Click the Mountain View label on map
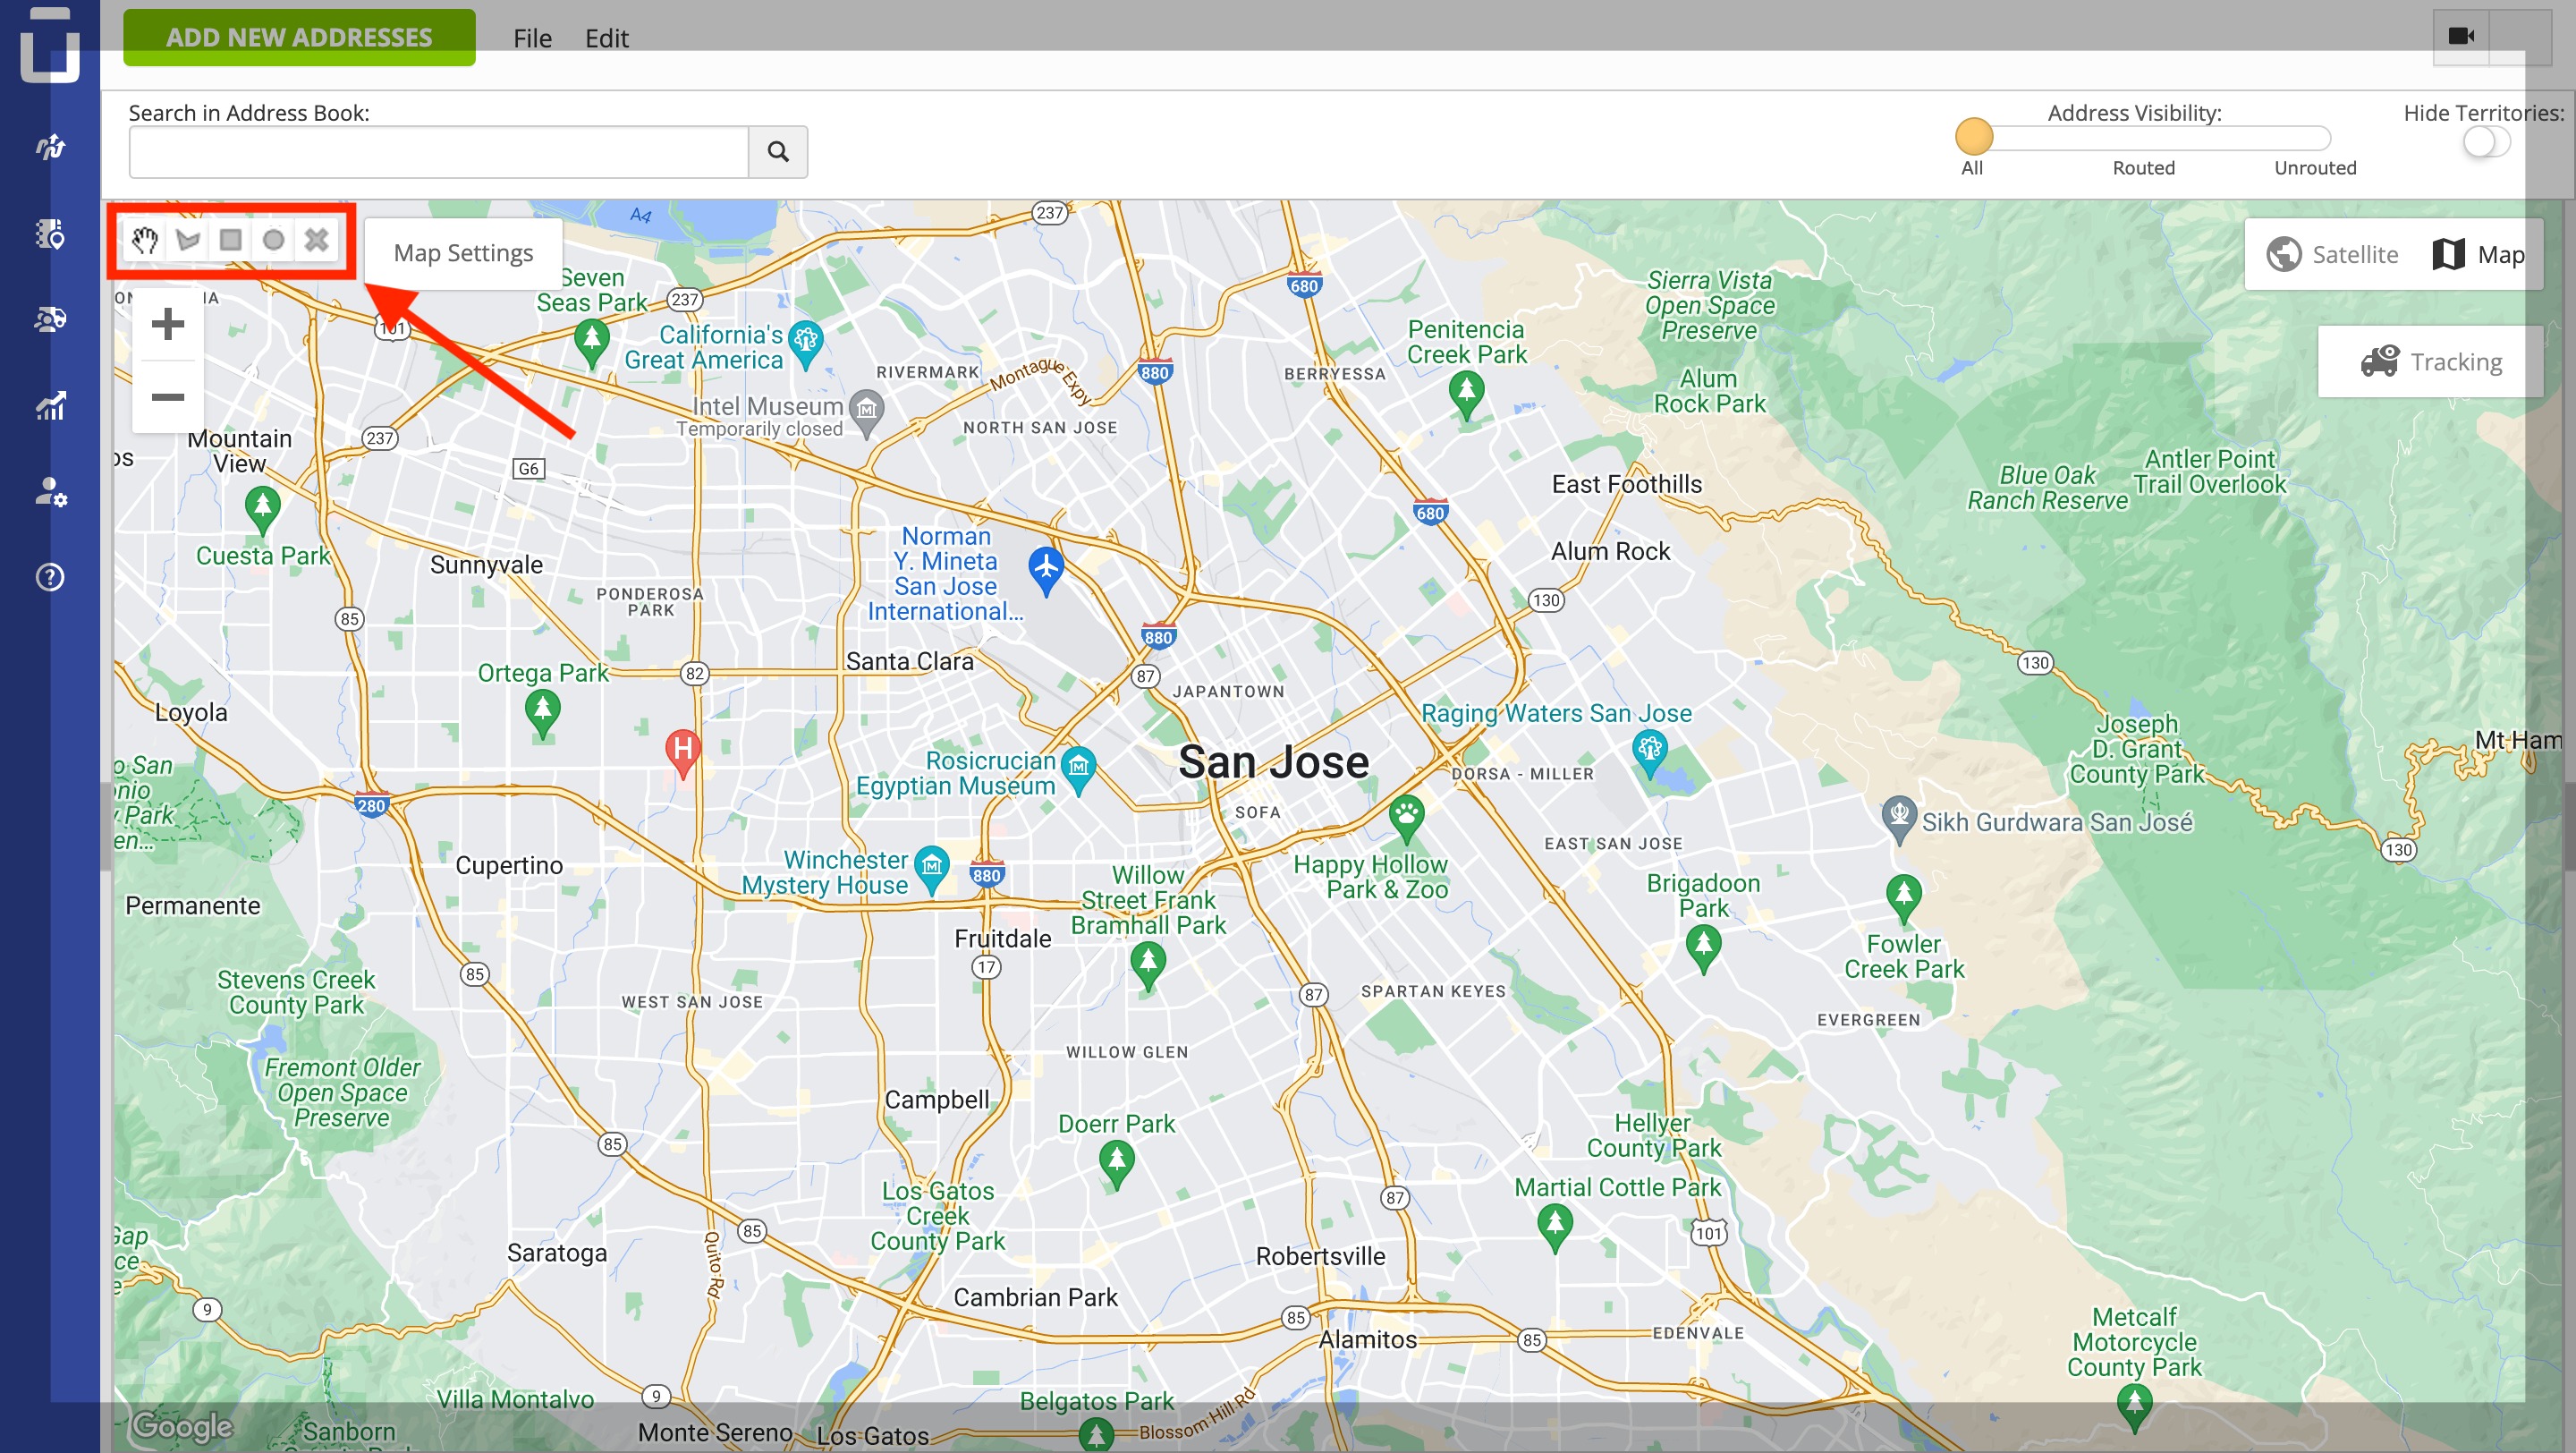Screen dimensions: 2576x1453 (240, 451)
